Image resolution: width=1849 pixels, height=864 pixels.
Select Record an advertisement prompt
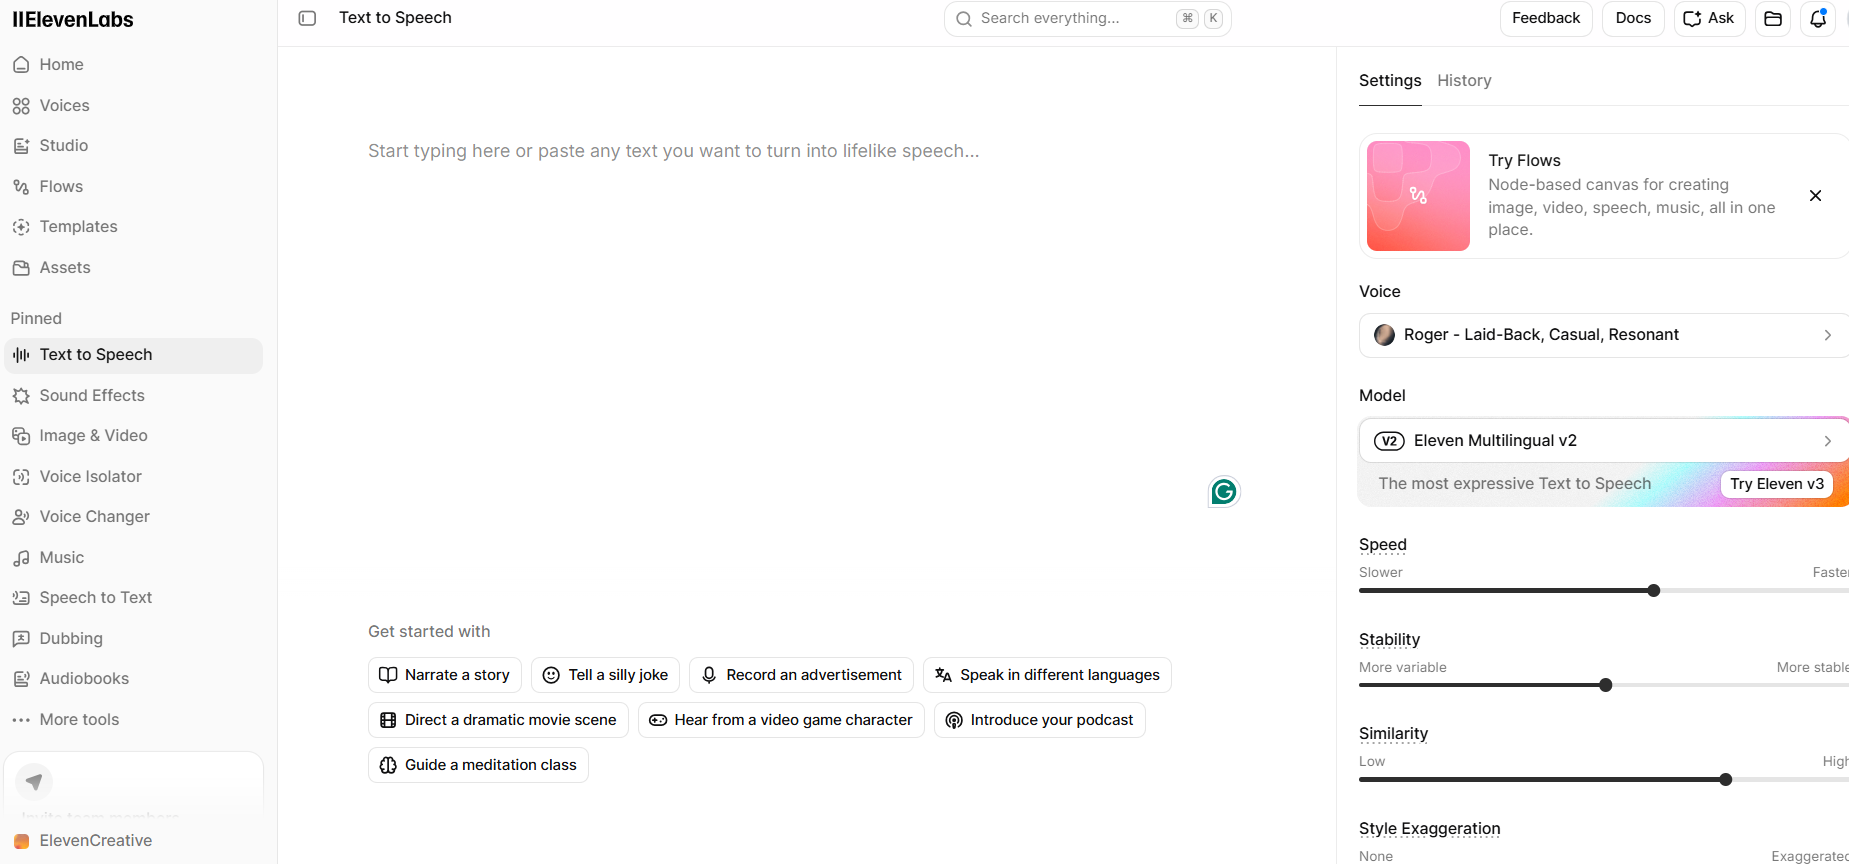801,675
